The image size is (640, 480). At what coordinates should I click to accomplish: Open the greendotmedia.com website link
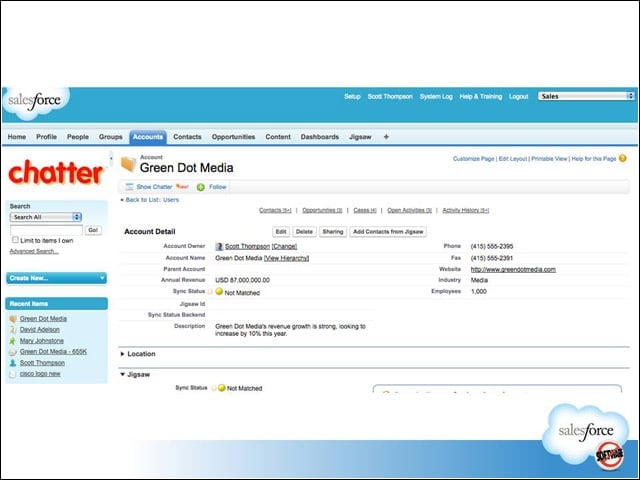pos(513,270)
